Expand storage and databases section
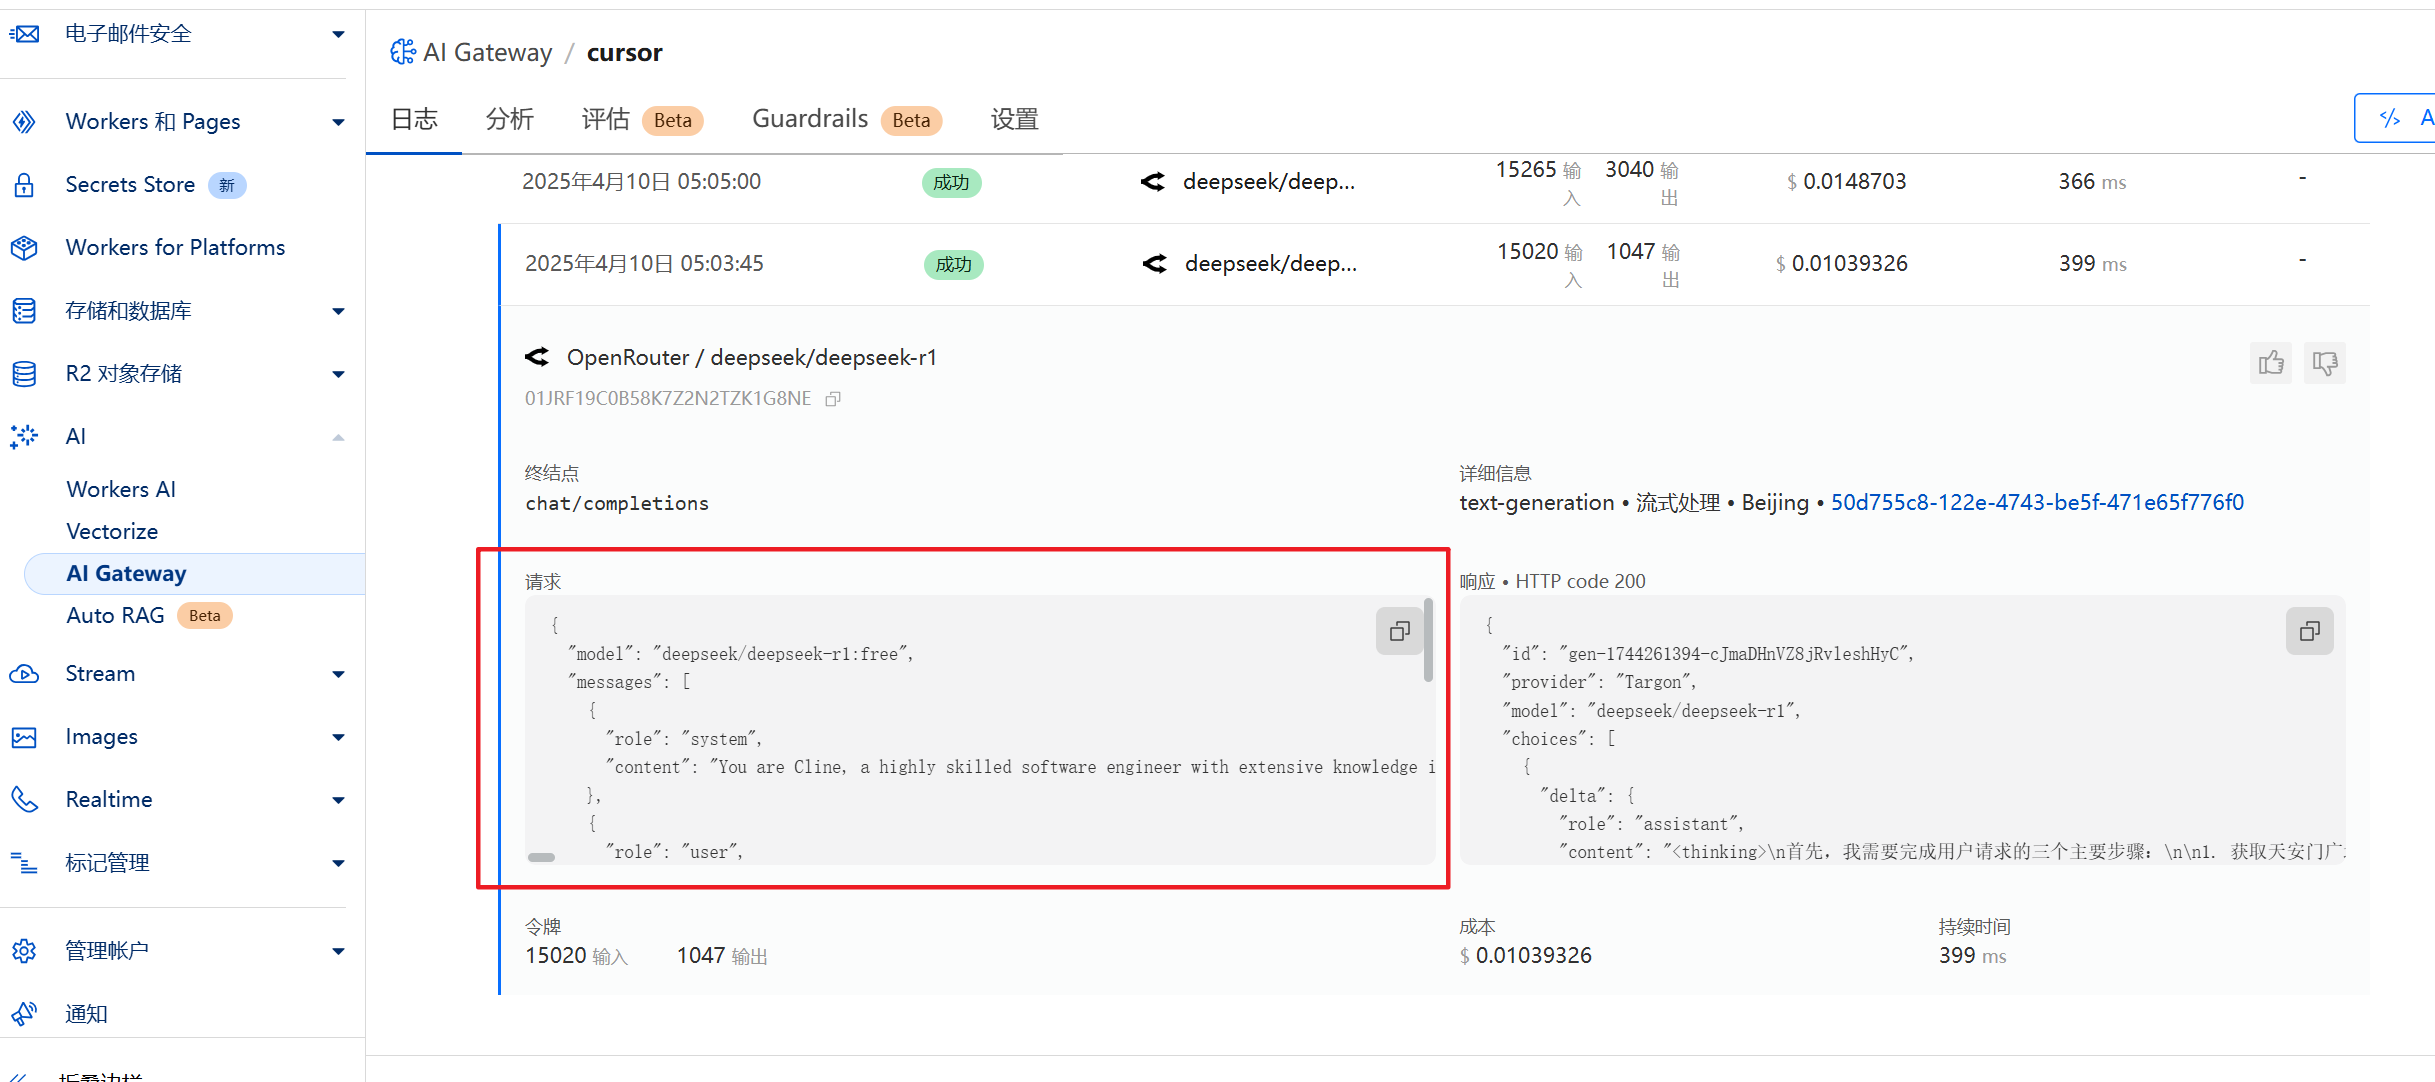 click(x=338, y=311)
